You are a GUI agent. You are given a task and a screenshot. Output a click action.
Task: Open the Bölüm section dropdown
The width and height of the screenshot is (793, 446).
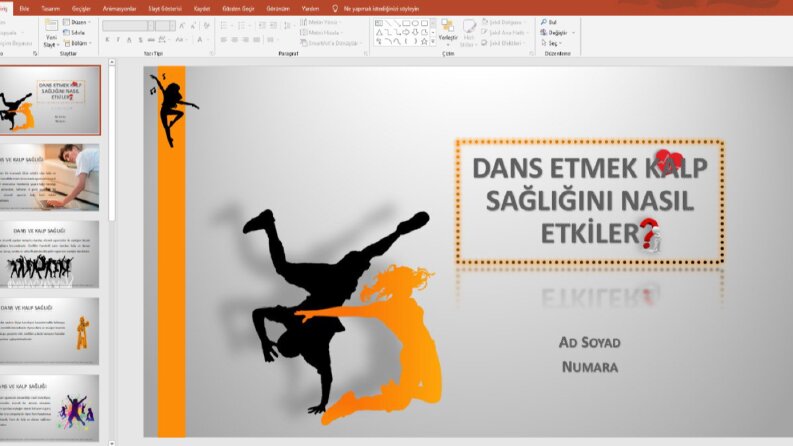point(78,43)
